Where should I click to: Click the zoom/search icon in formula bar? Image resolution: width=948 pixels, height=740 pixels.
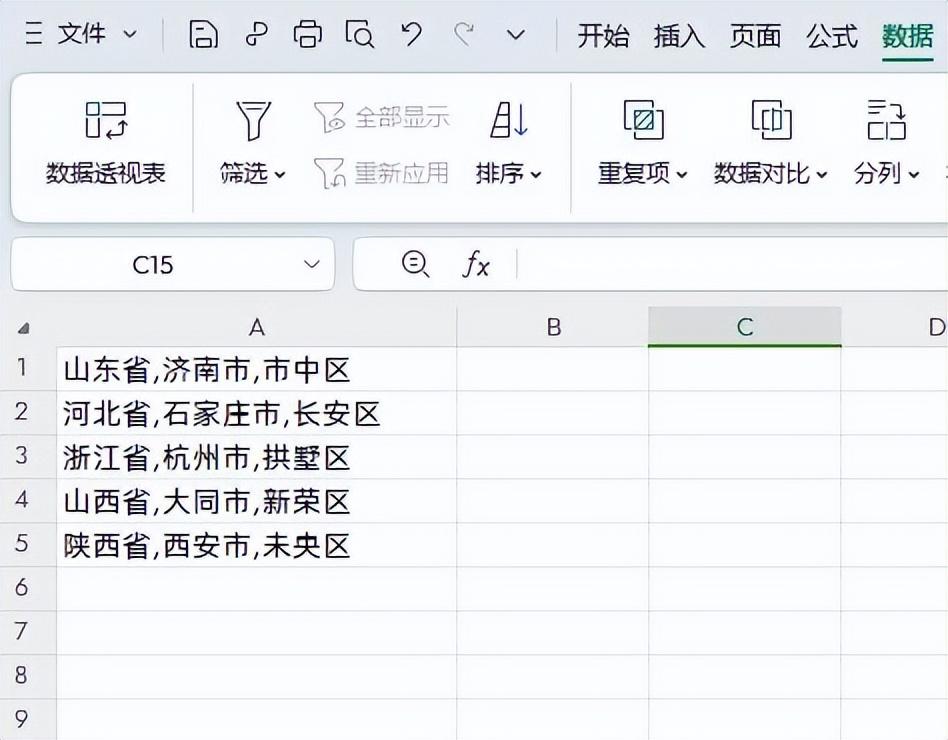click(415, 264)
